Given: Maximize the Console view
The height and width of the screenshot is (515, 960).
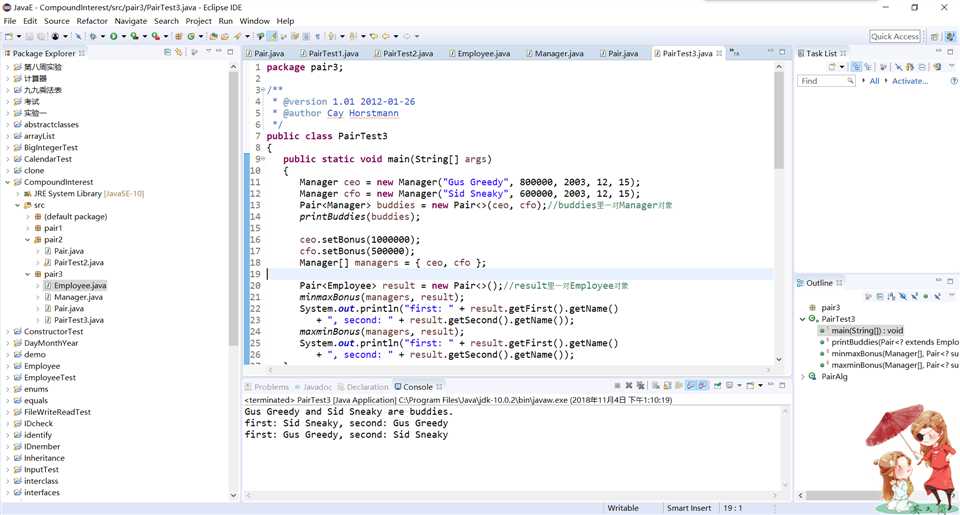Looking at the screenshot, I should coord(782,385).
